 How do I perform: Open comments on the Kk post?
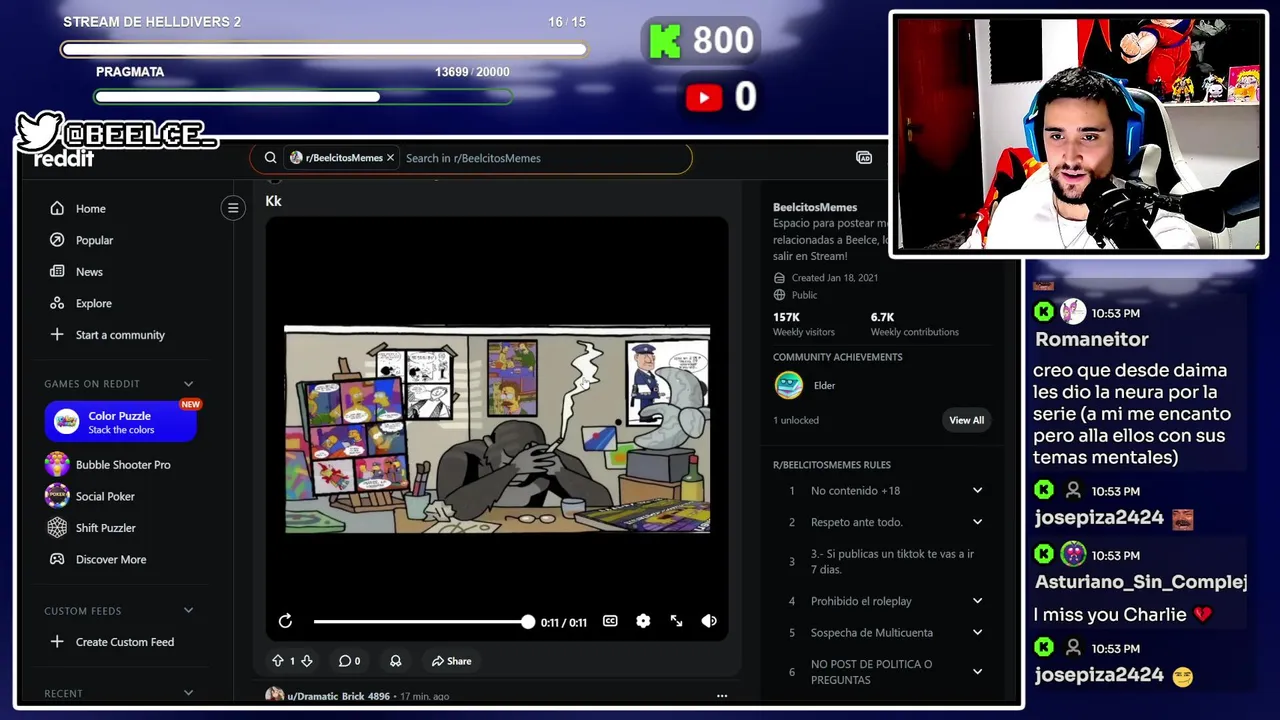(x=349, y=661)
